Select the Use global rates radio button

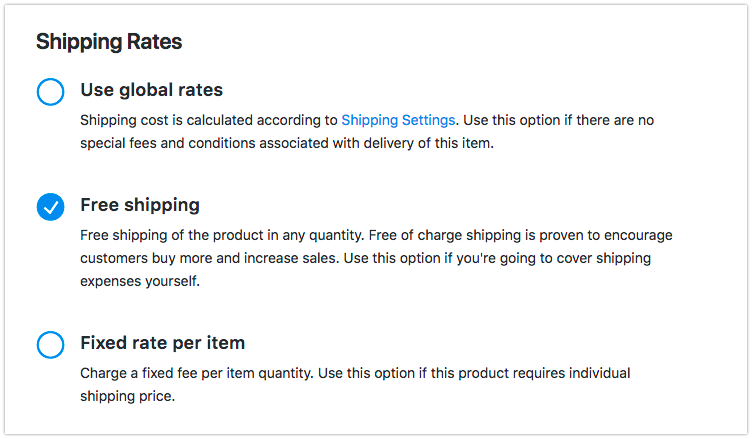(x=50, y=92)
